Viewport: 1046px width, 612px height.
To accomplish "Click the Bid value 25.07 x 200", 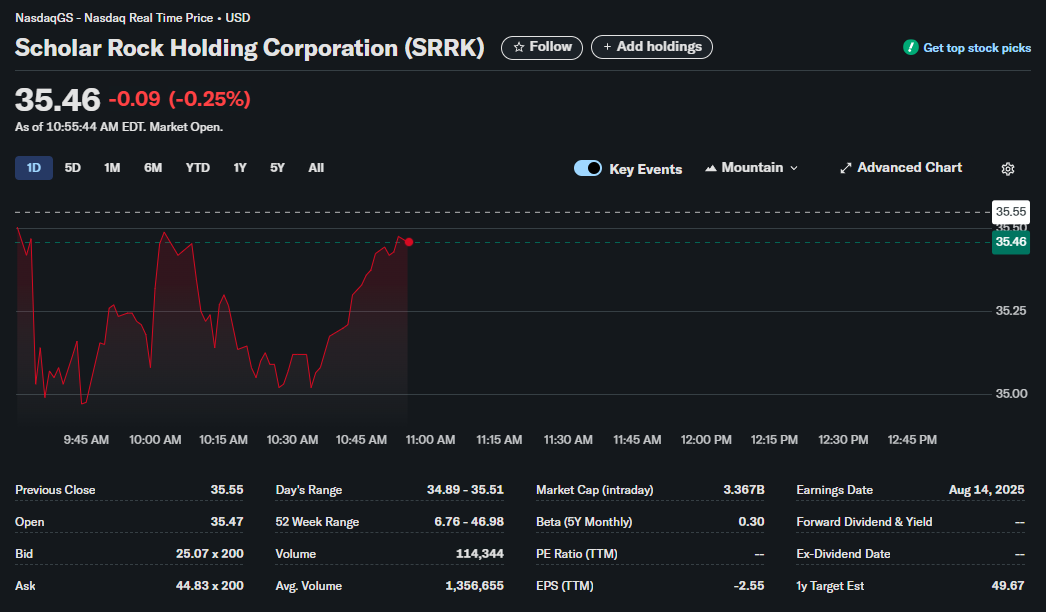I will [209, 554].
